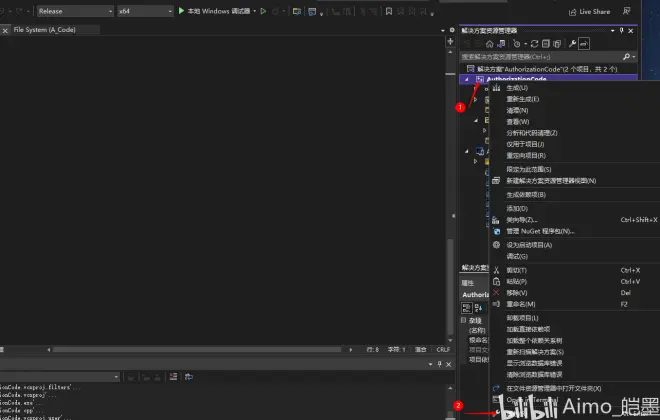Click the Home icon in Solution Explorer toolbar
This screenshot has height=420, width=660.
pyautogui.click(x=489, y=44)
